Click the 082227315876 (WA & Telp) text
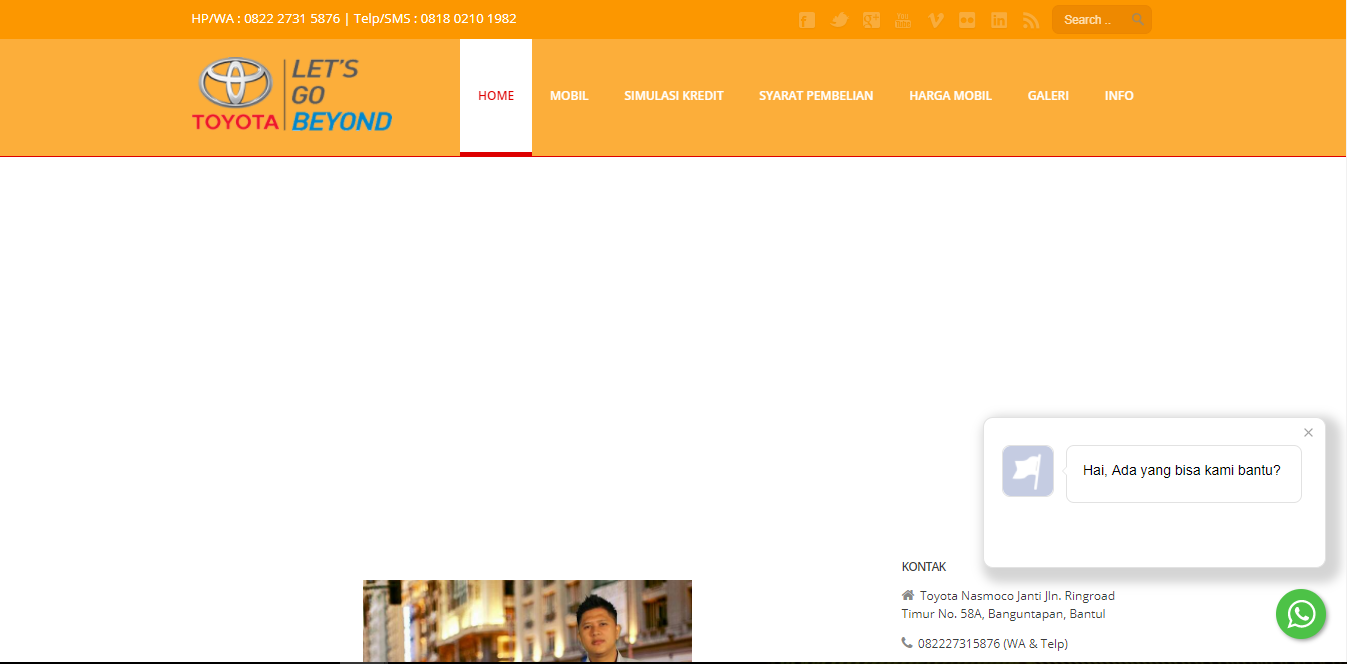This screenshot has width=1347, height=664. coord(993,644)
